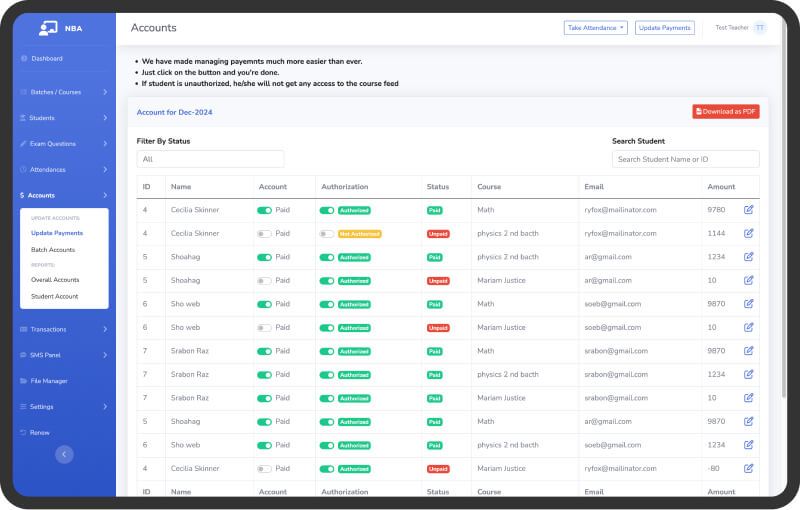800x510 pixels.
Task: Click the Download as PDF button
Action: [x=725, y=112]
